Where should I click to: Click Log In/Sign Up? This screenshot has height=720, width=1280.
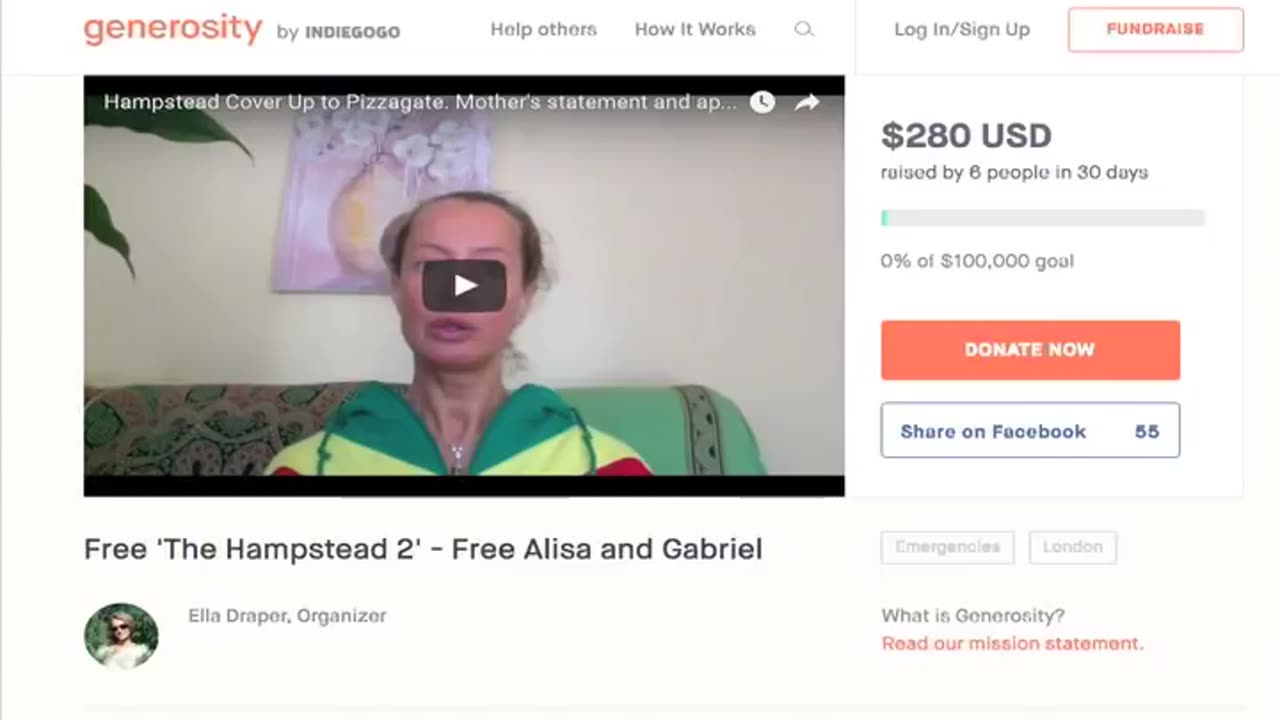[962, 29]
